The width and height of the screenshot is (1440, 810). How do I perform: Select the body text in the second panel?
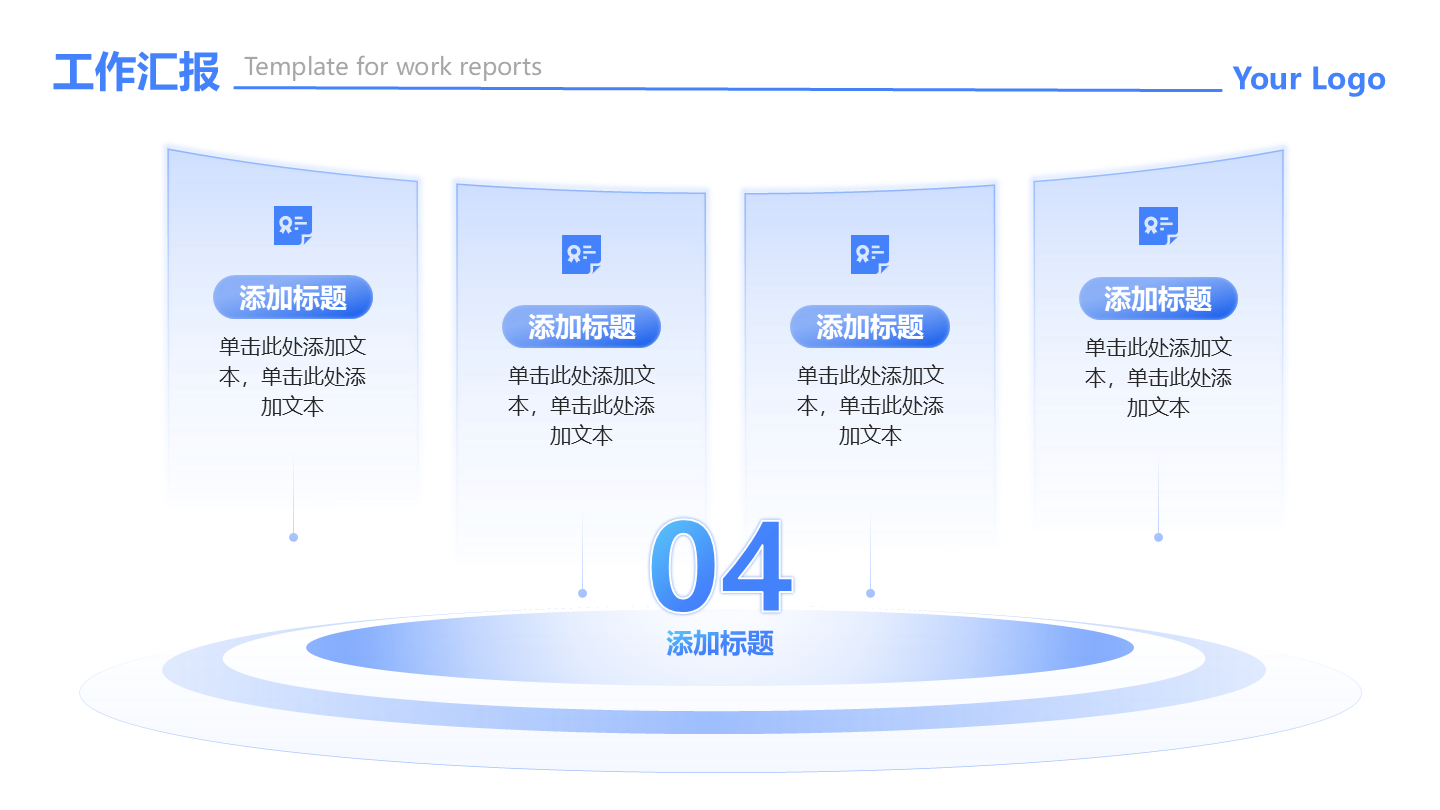581,405
